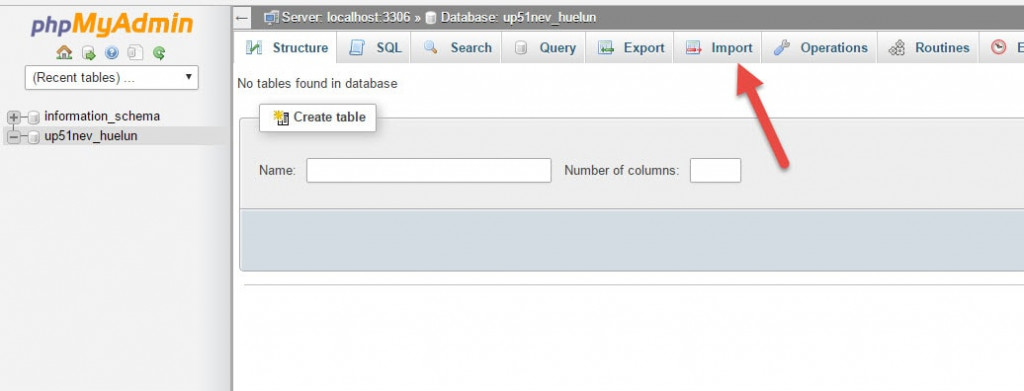Click the Routines gears icon
1024x391 pixels.
tap(897, 48)
